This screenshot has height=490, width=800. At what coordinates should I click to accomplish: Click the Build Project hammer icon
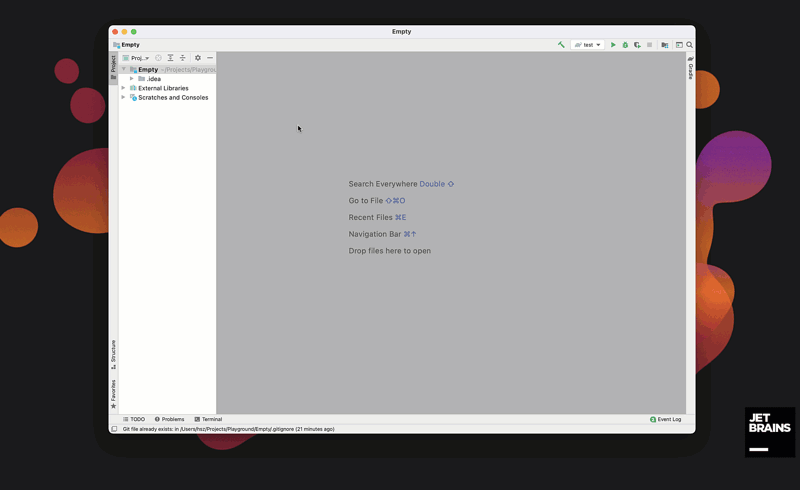561,45
